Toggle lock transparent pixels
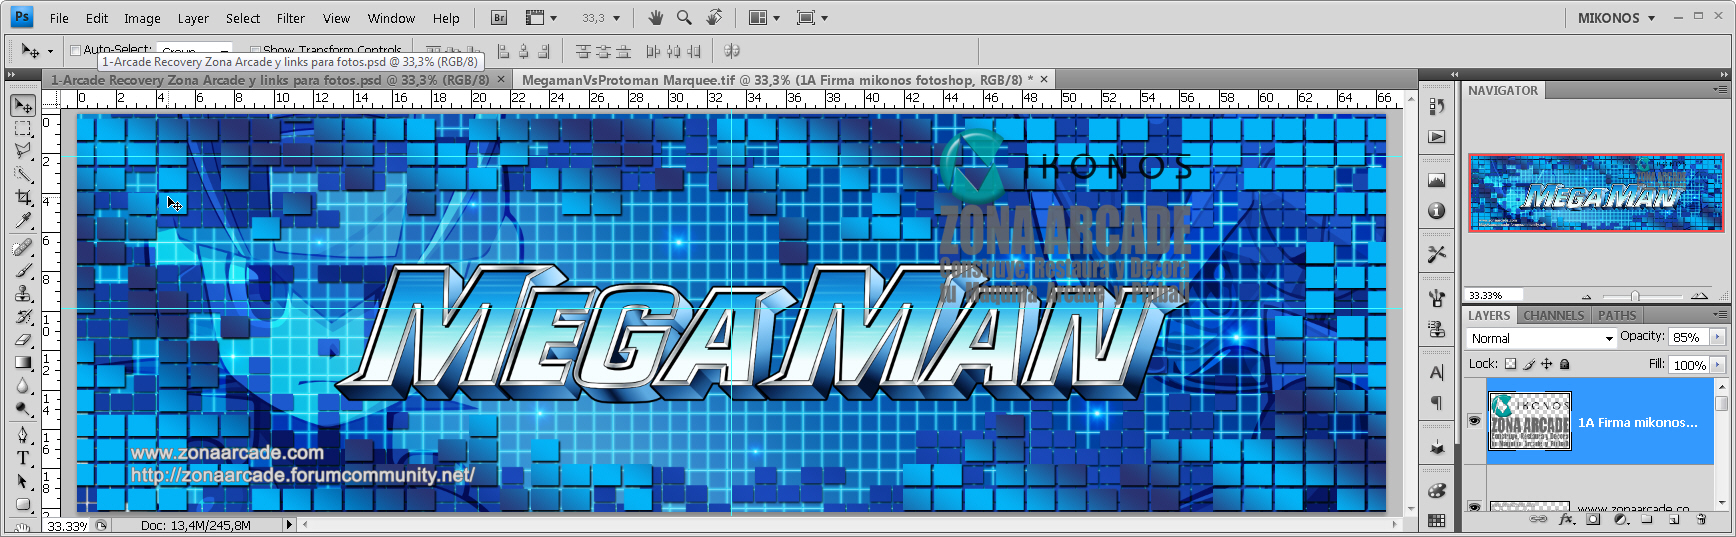 (x=1510, y=364)
